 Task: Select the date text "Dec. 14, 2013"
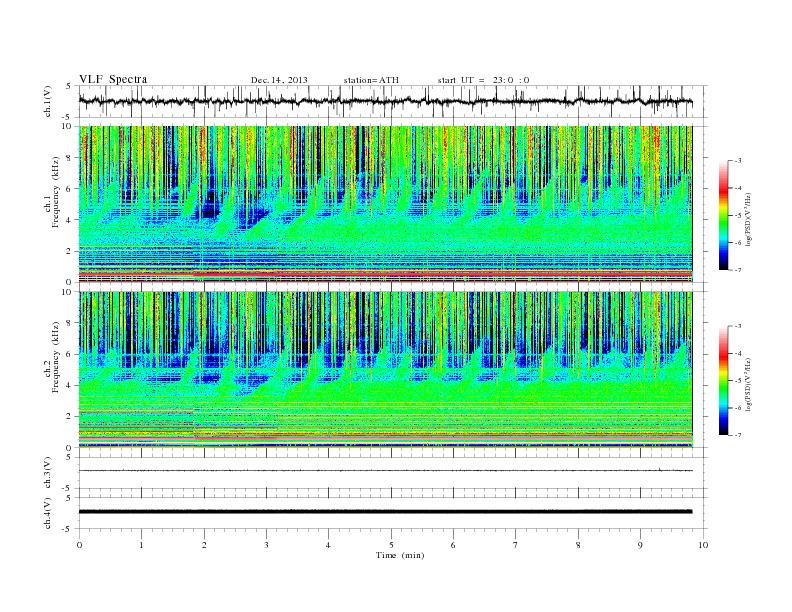click(279, 80)
